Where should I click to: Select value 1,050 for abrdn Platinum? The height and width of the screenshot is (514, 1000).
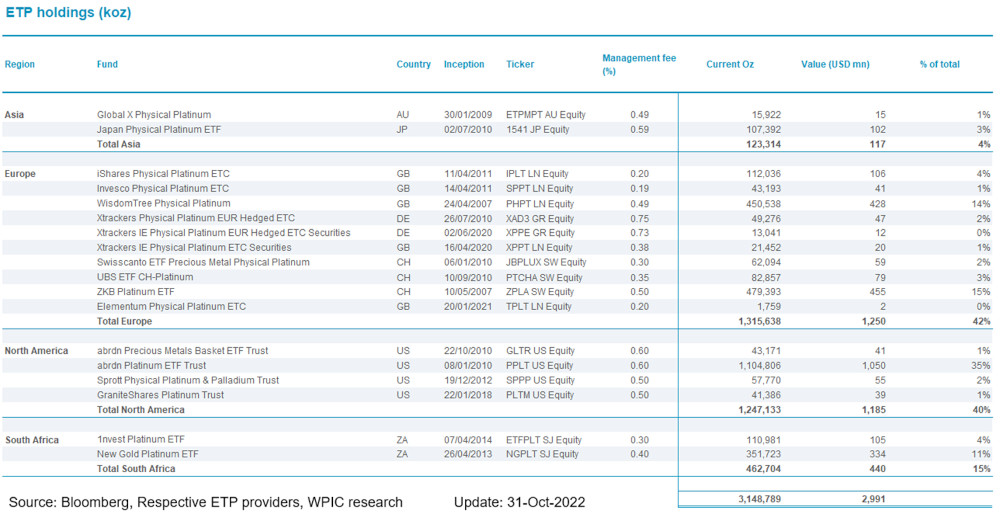coord(872,365)
